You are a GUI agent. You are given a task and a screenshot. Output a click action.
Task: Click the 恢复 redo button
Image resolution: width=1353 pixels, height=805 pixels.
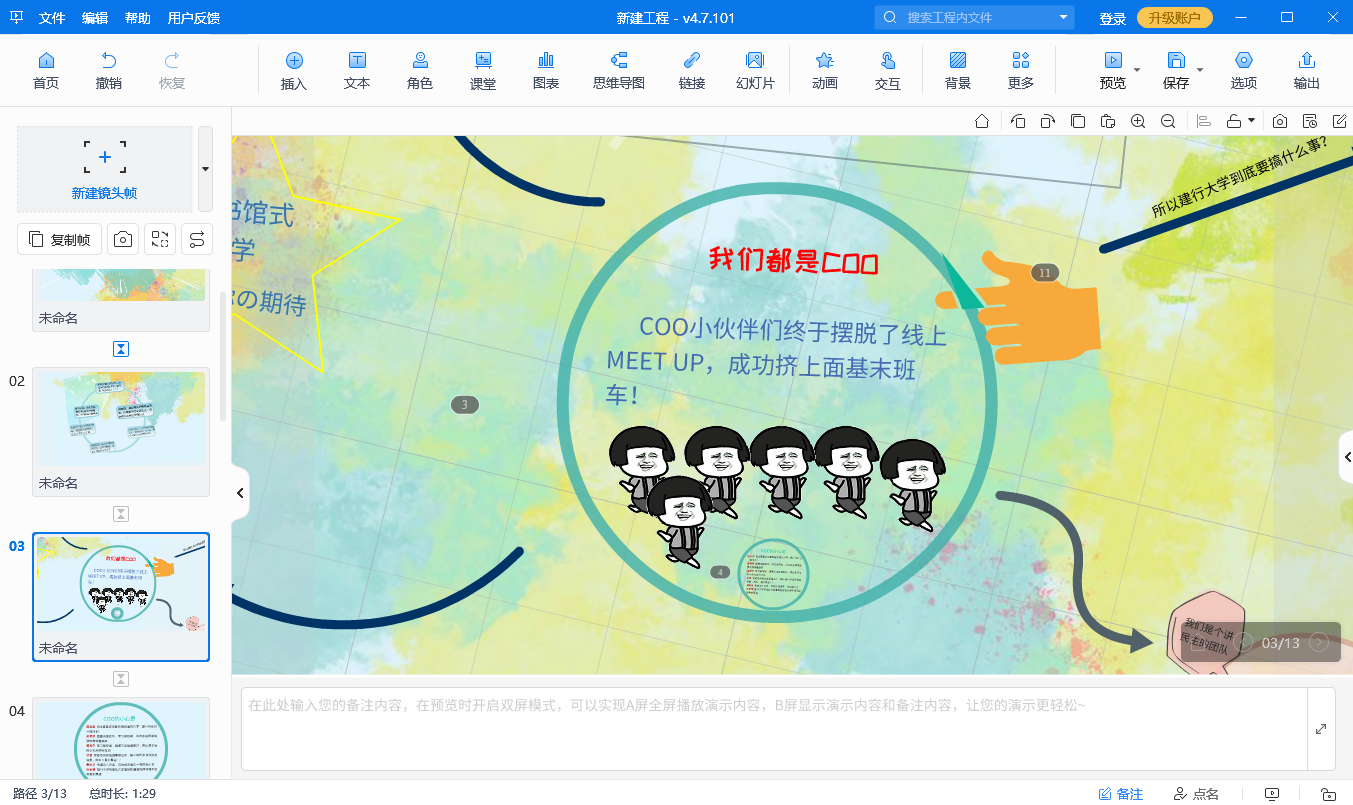tap(172, 71)
